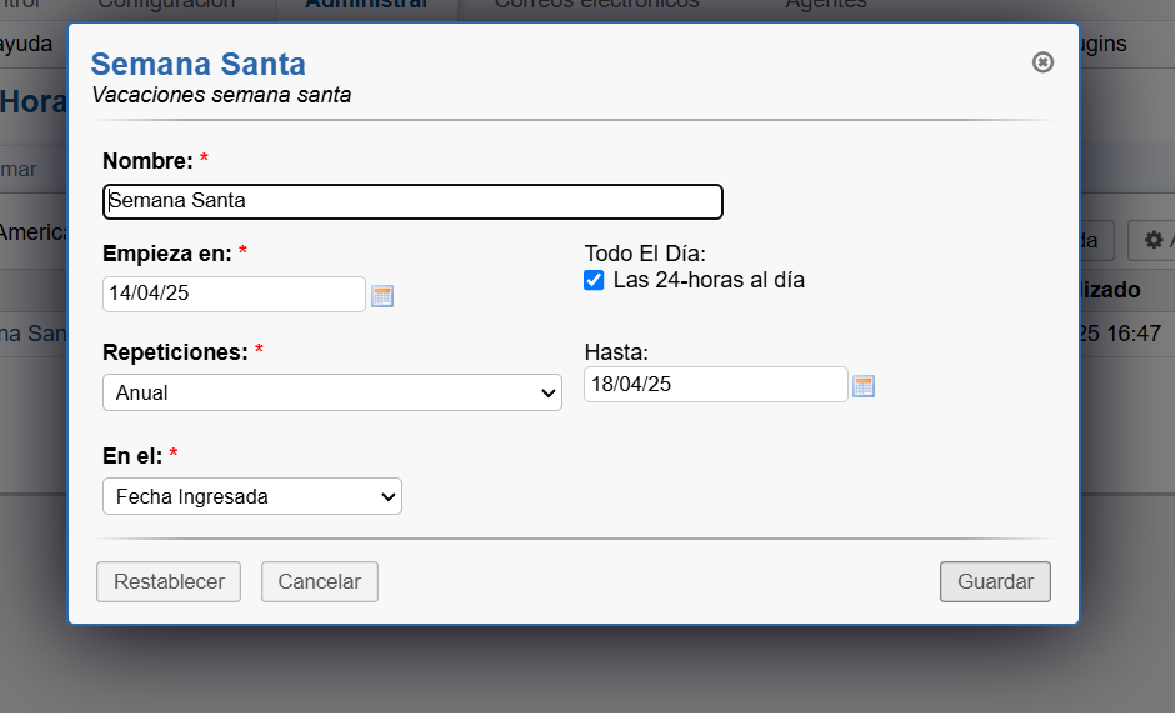The width and height of the screenshot is (1175, 713).
Task: Expand the 'En el' Fecha Ingresada dropdown
Action: tap(252, 497)
